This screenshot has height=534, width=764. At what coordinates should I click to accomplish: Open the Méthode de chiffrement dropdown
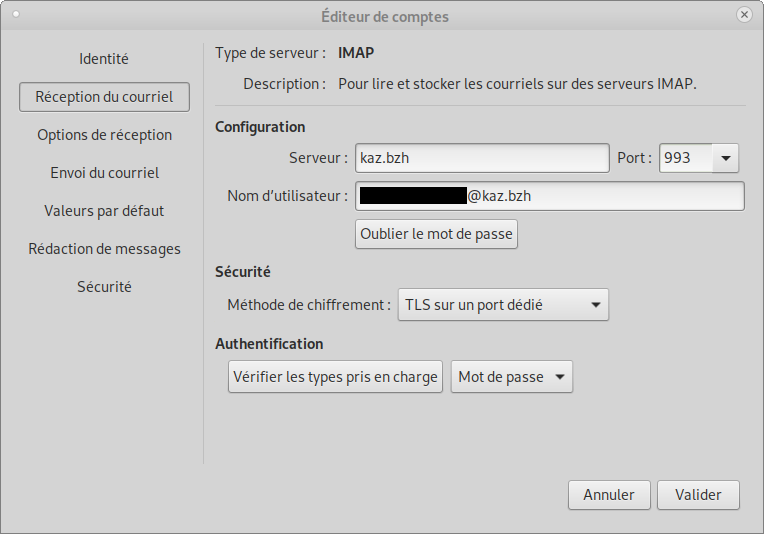pos(502,305)
